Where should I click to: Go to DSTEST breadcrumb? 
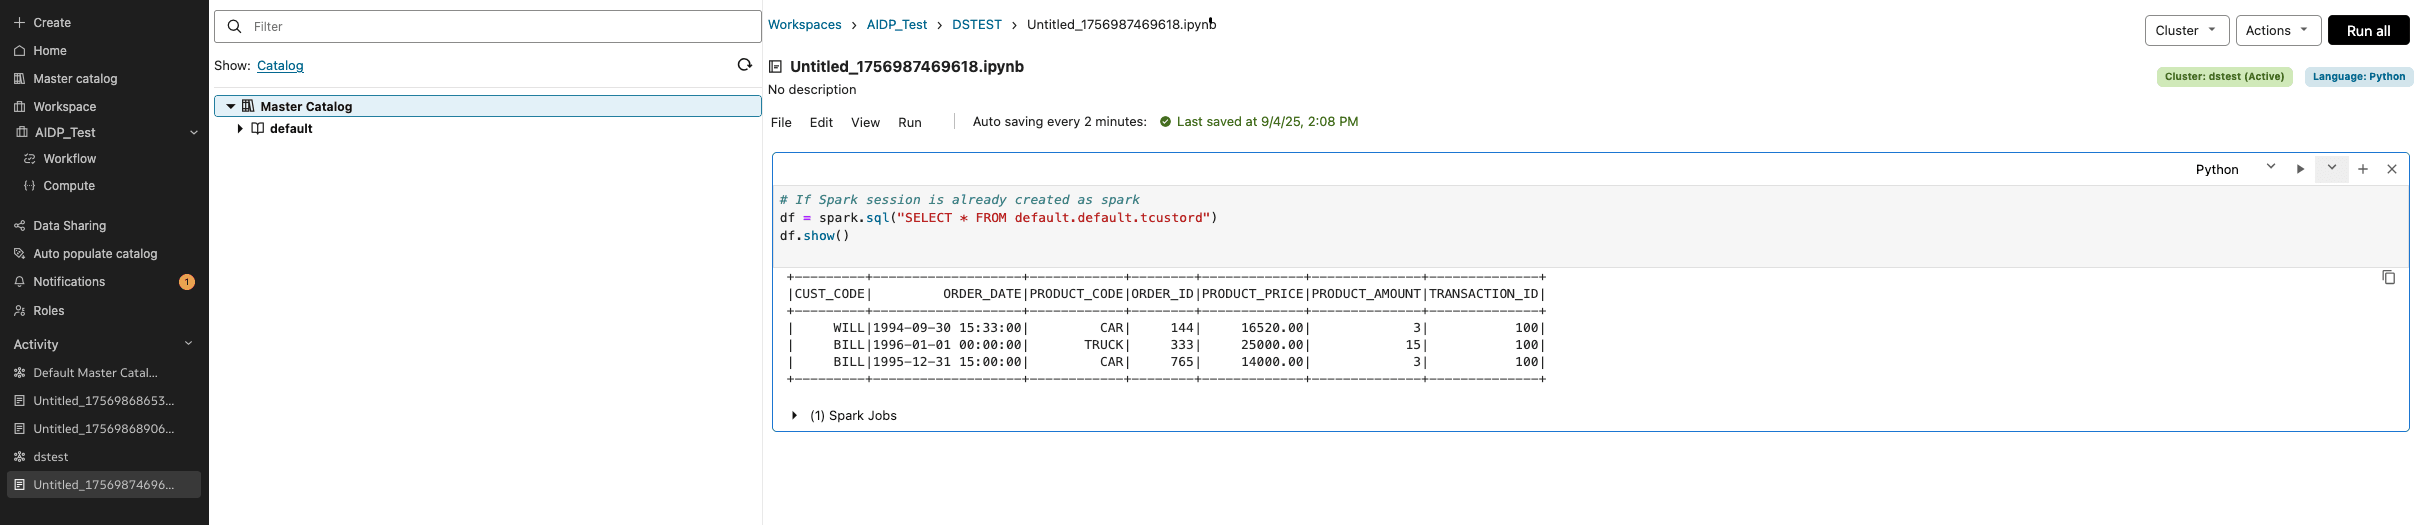point(977,24)
